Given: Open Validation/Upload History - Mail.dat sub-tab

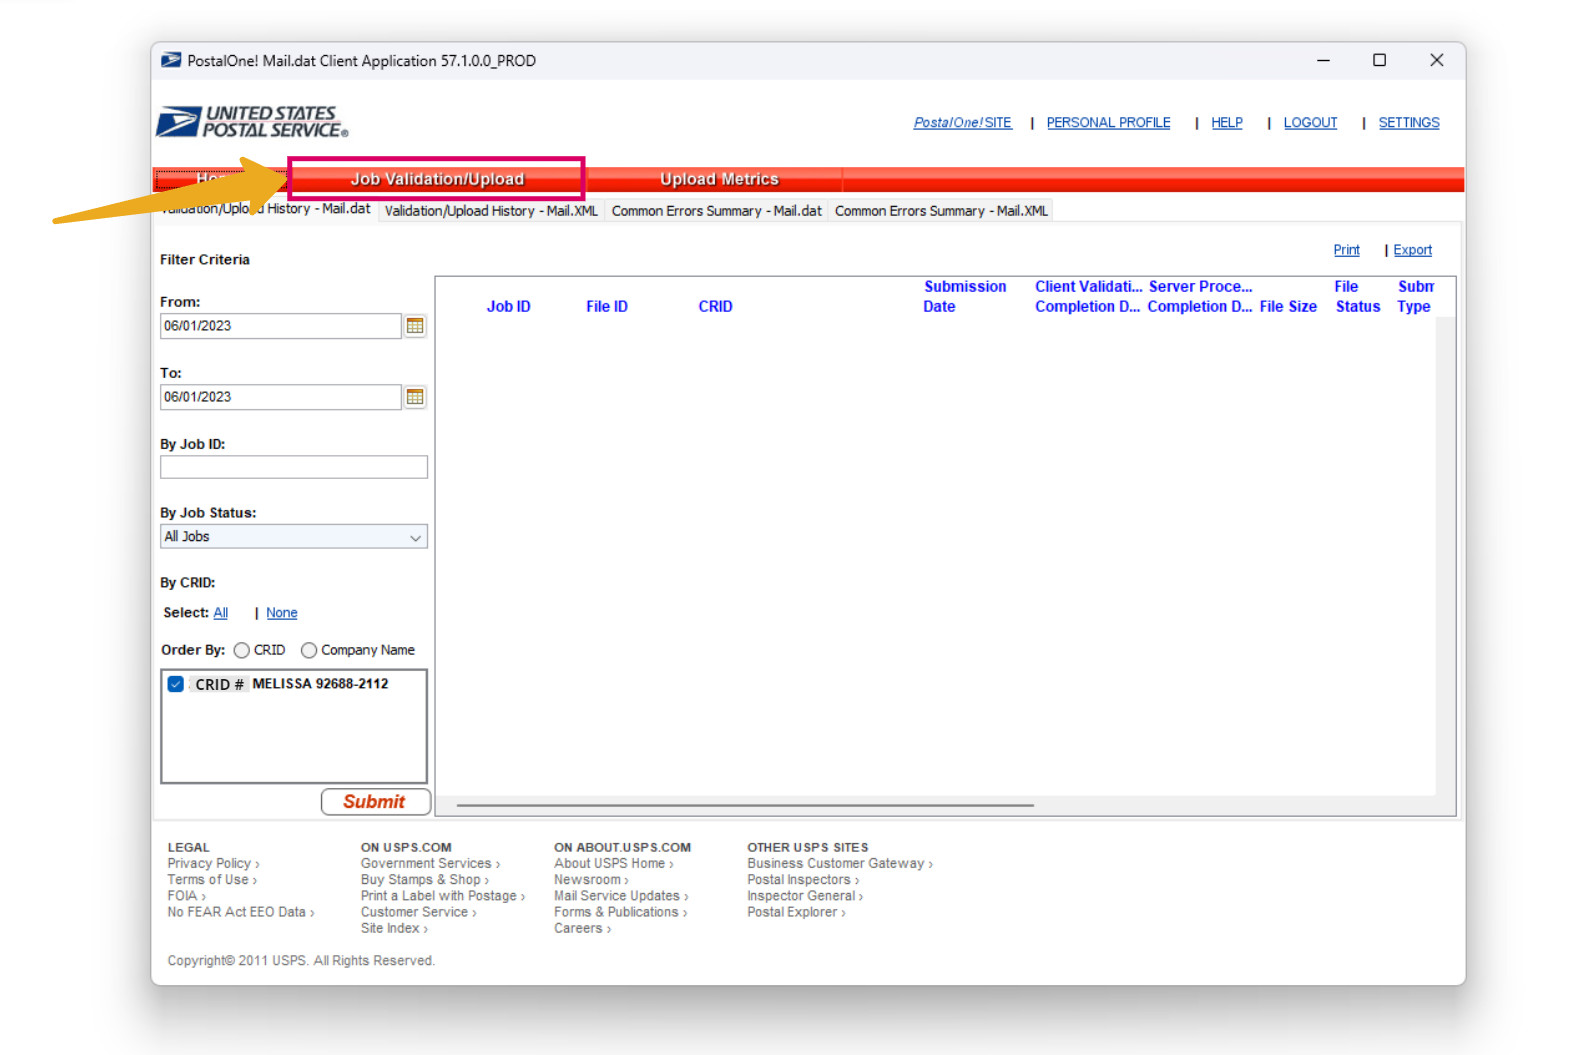Looking at the screenshot, I should 266,209.
